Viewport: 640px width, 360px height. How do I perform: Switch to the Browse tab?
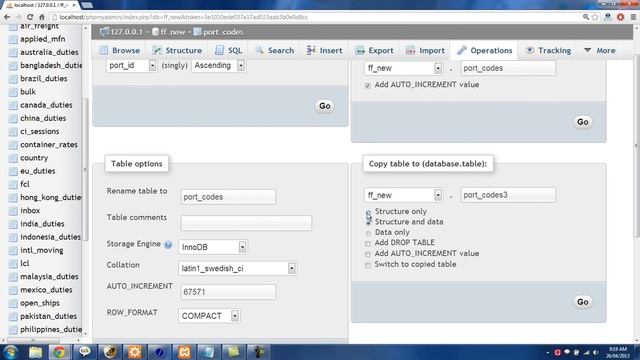120,51
